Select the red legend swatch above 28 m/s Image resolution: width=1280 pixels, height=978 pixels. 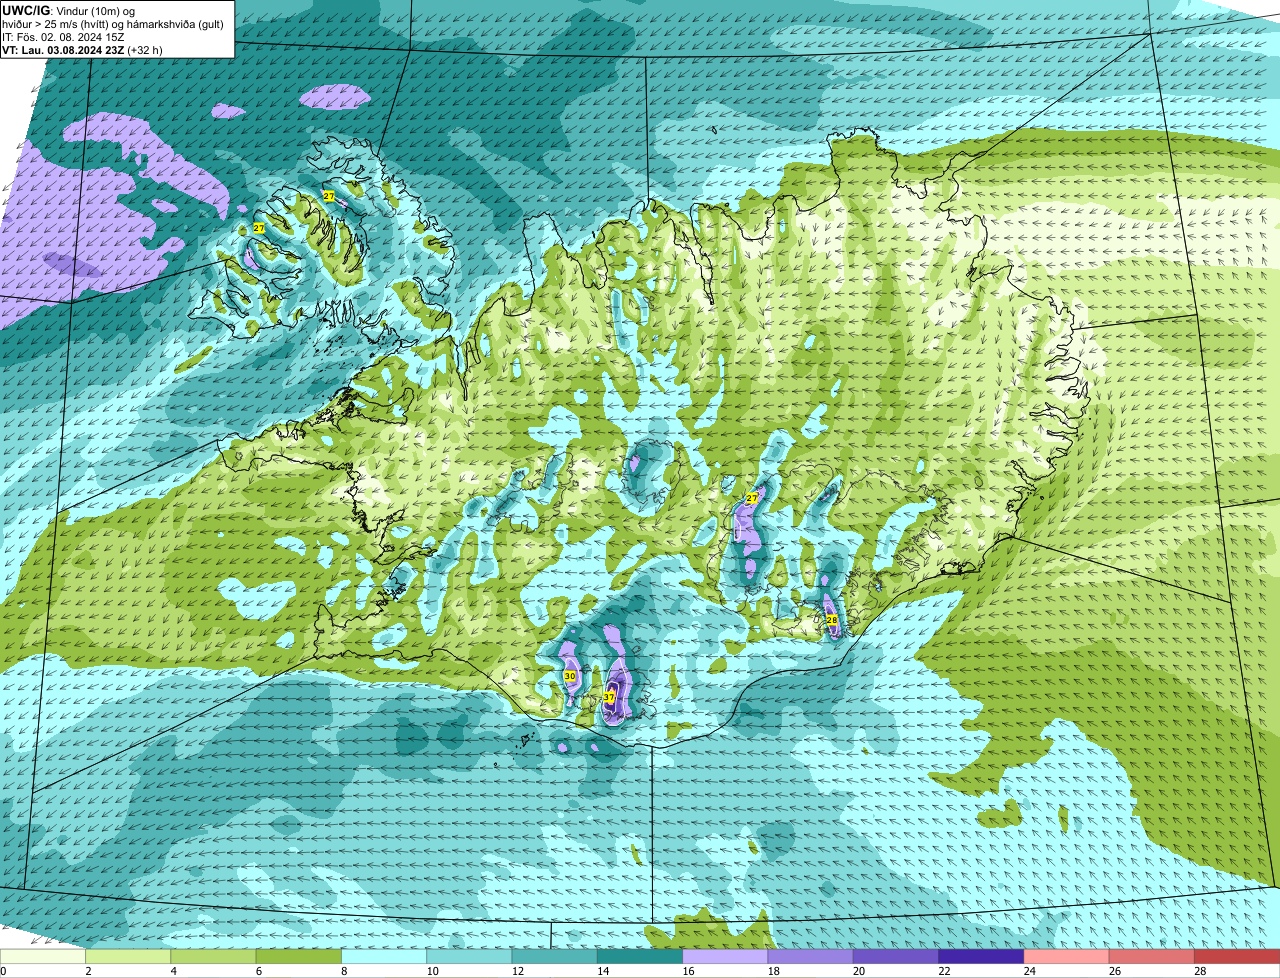[x=1237, y=957]
